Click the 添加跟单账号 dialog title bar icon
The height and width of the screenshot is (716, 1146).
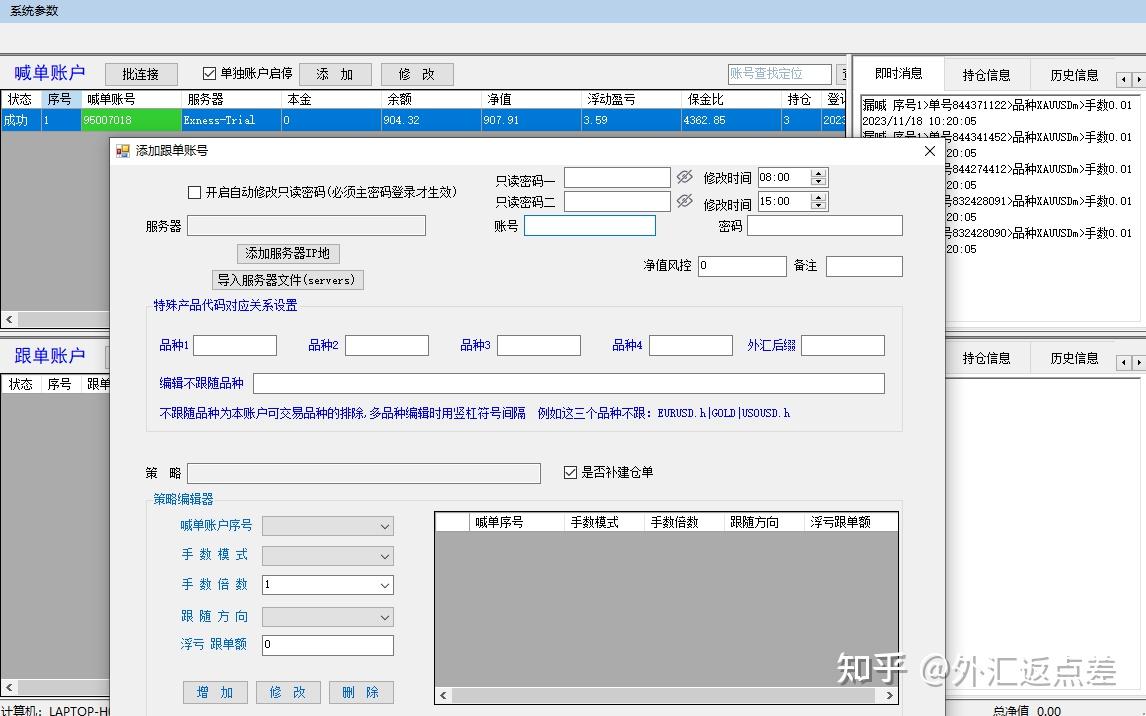coord(124,151)
